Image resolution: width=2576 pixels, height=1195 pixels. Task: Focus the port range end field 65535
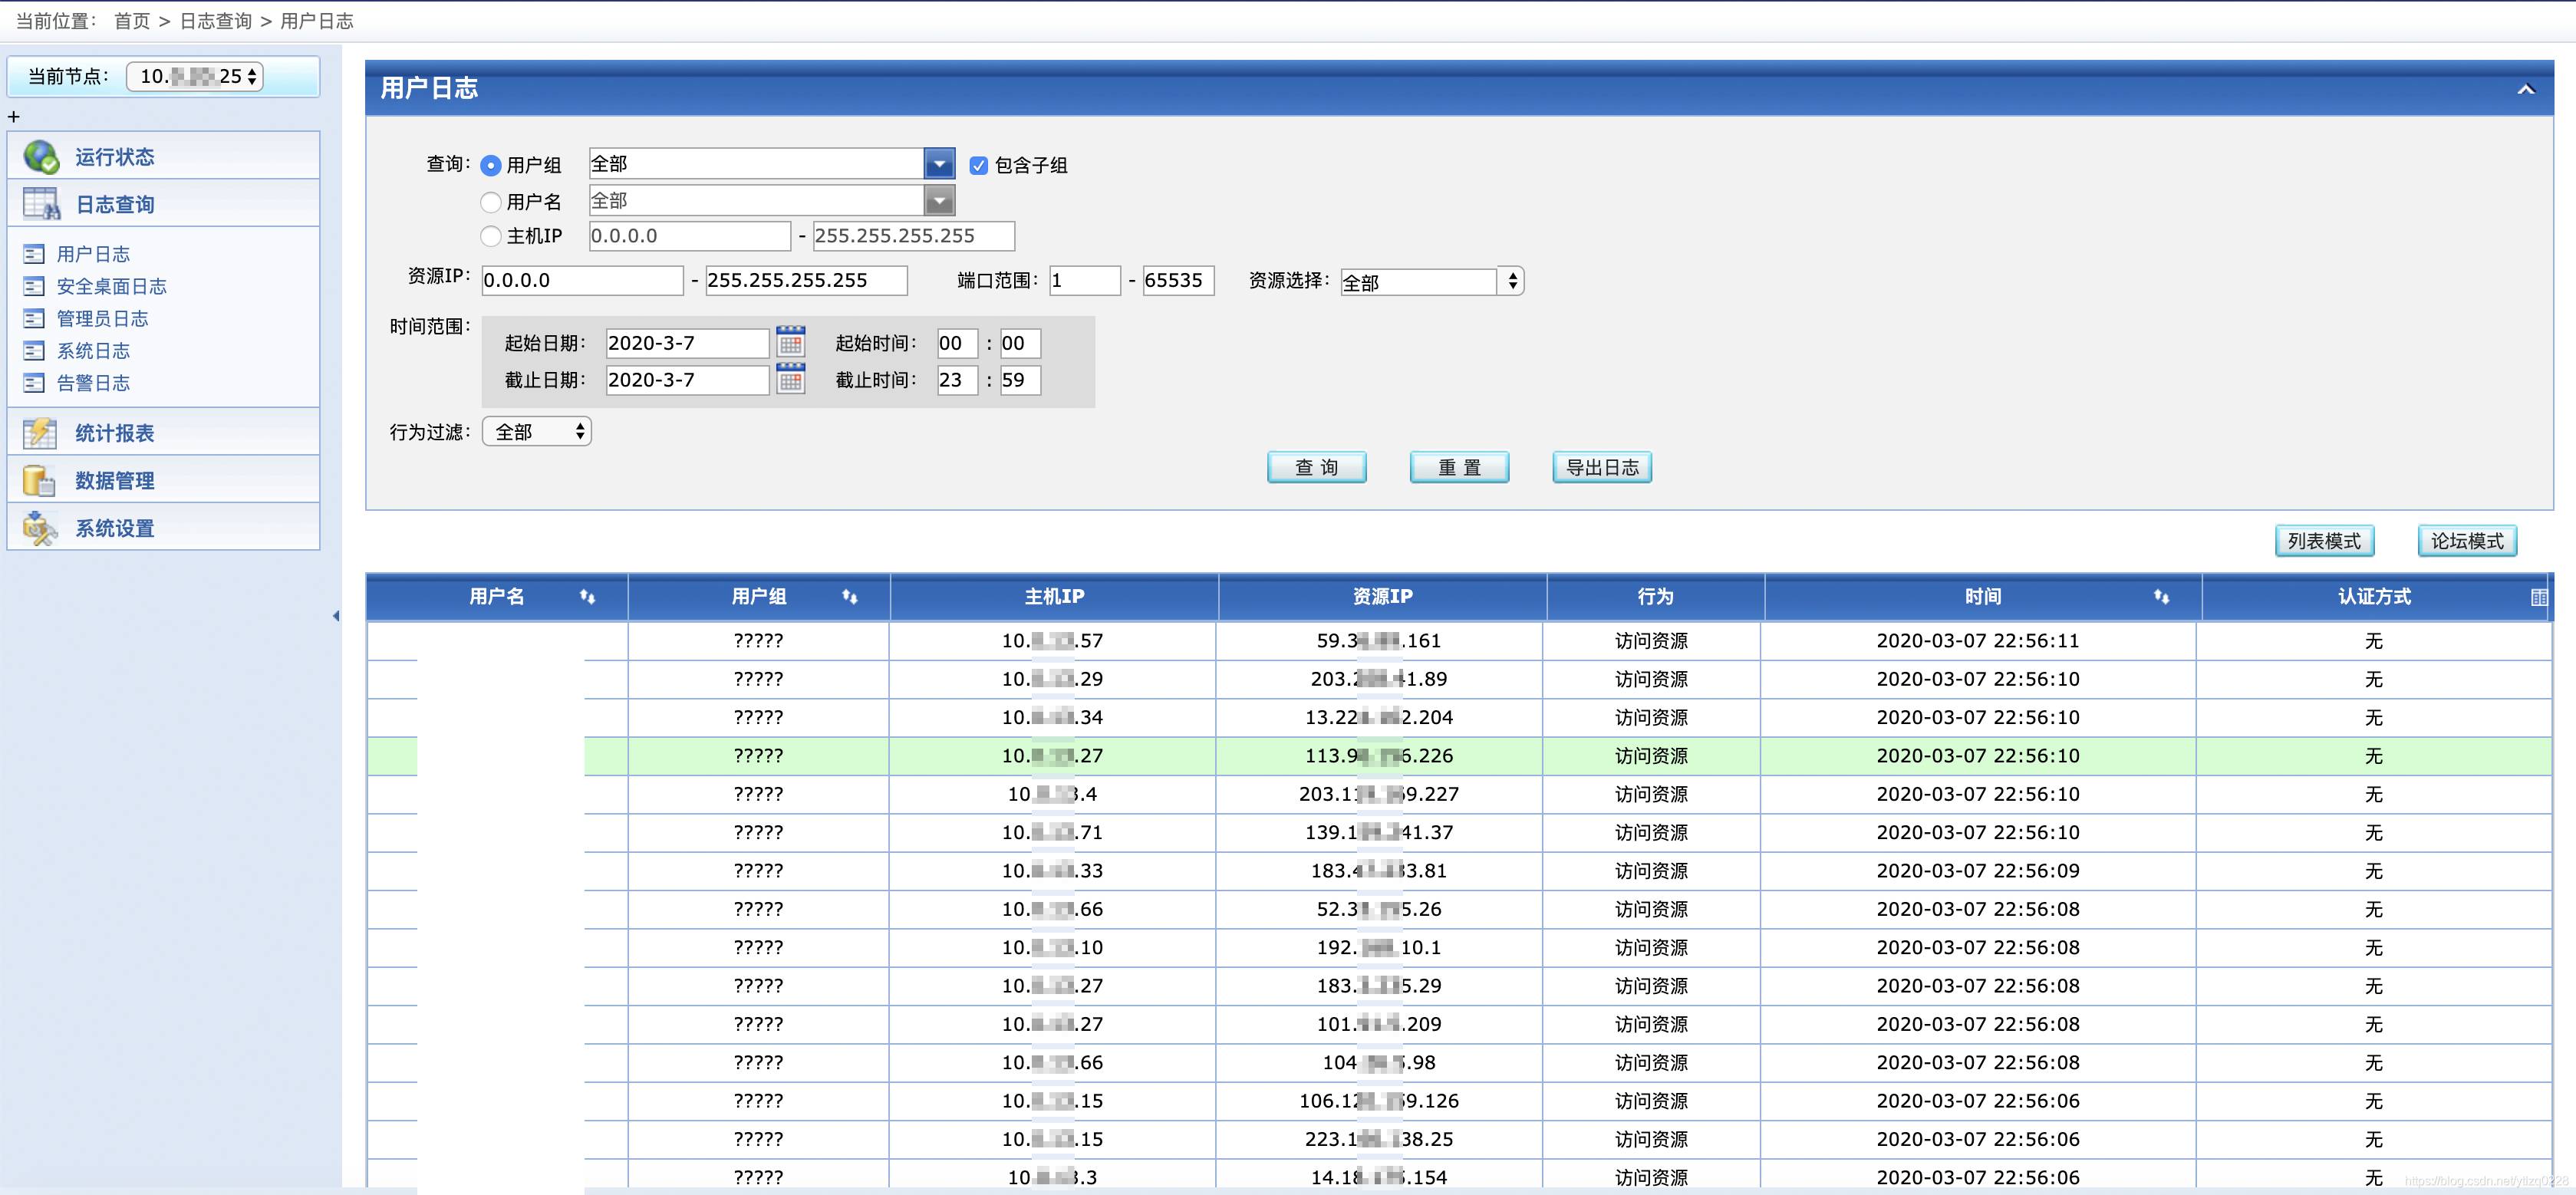(x=1179, y=280)
